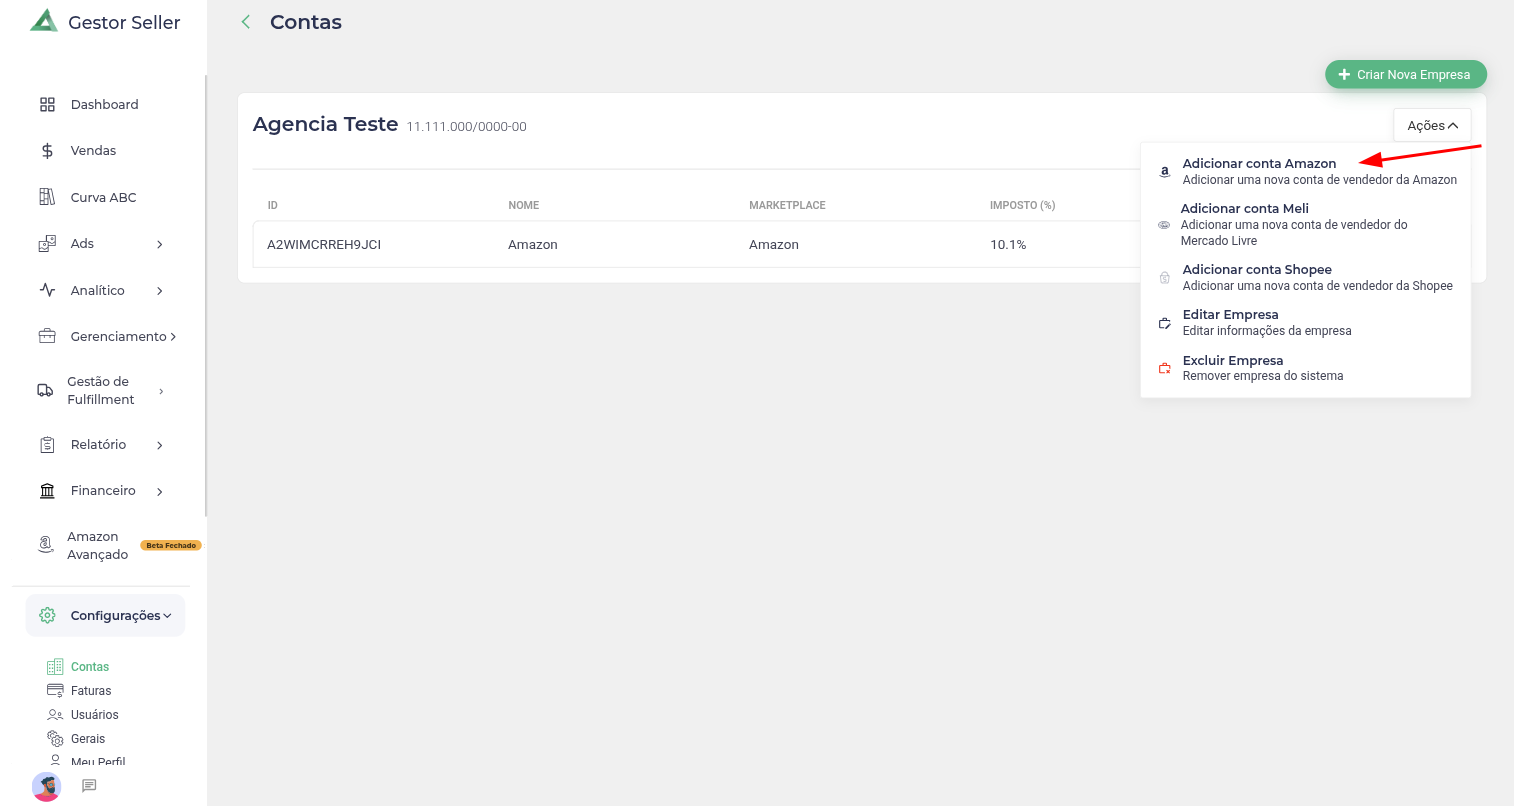Click the chat message icon at bottom
The width and height of the screenshot is (1514, 806).
coord(89,786)
